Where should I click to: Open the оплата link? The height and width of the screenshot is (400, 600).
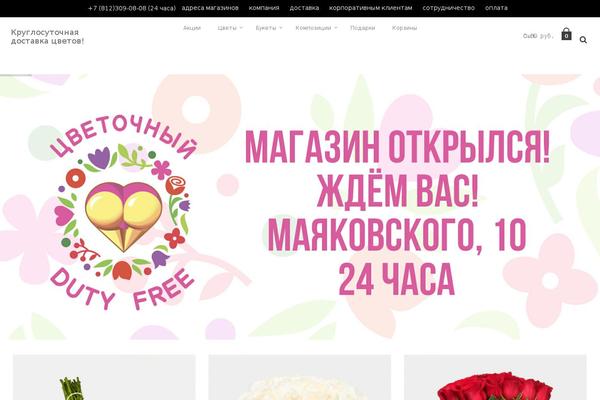tap(496, 8)
